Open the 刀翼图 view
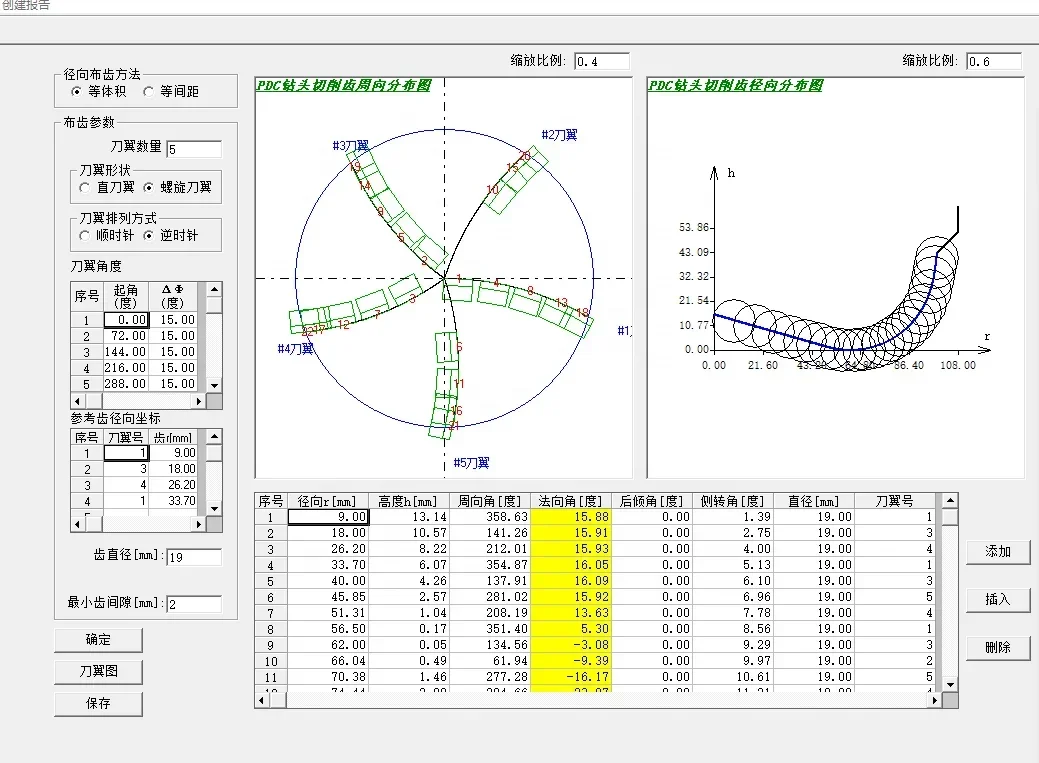 (x=98, y=672)
